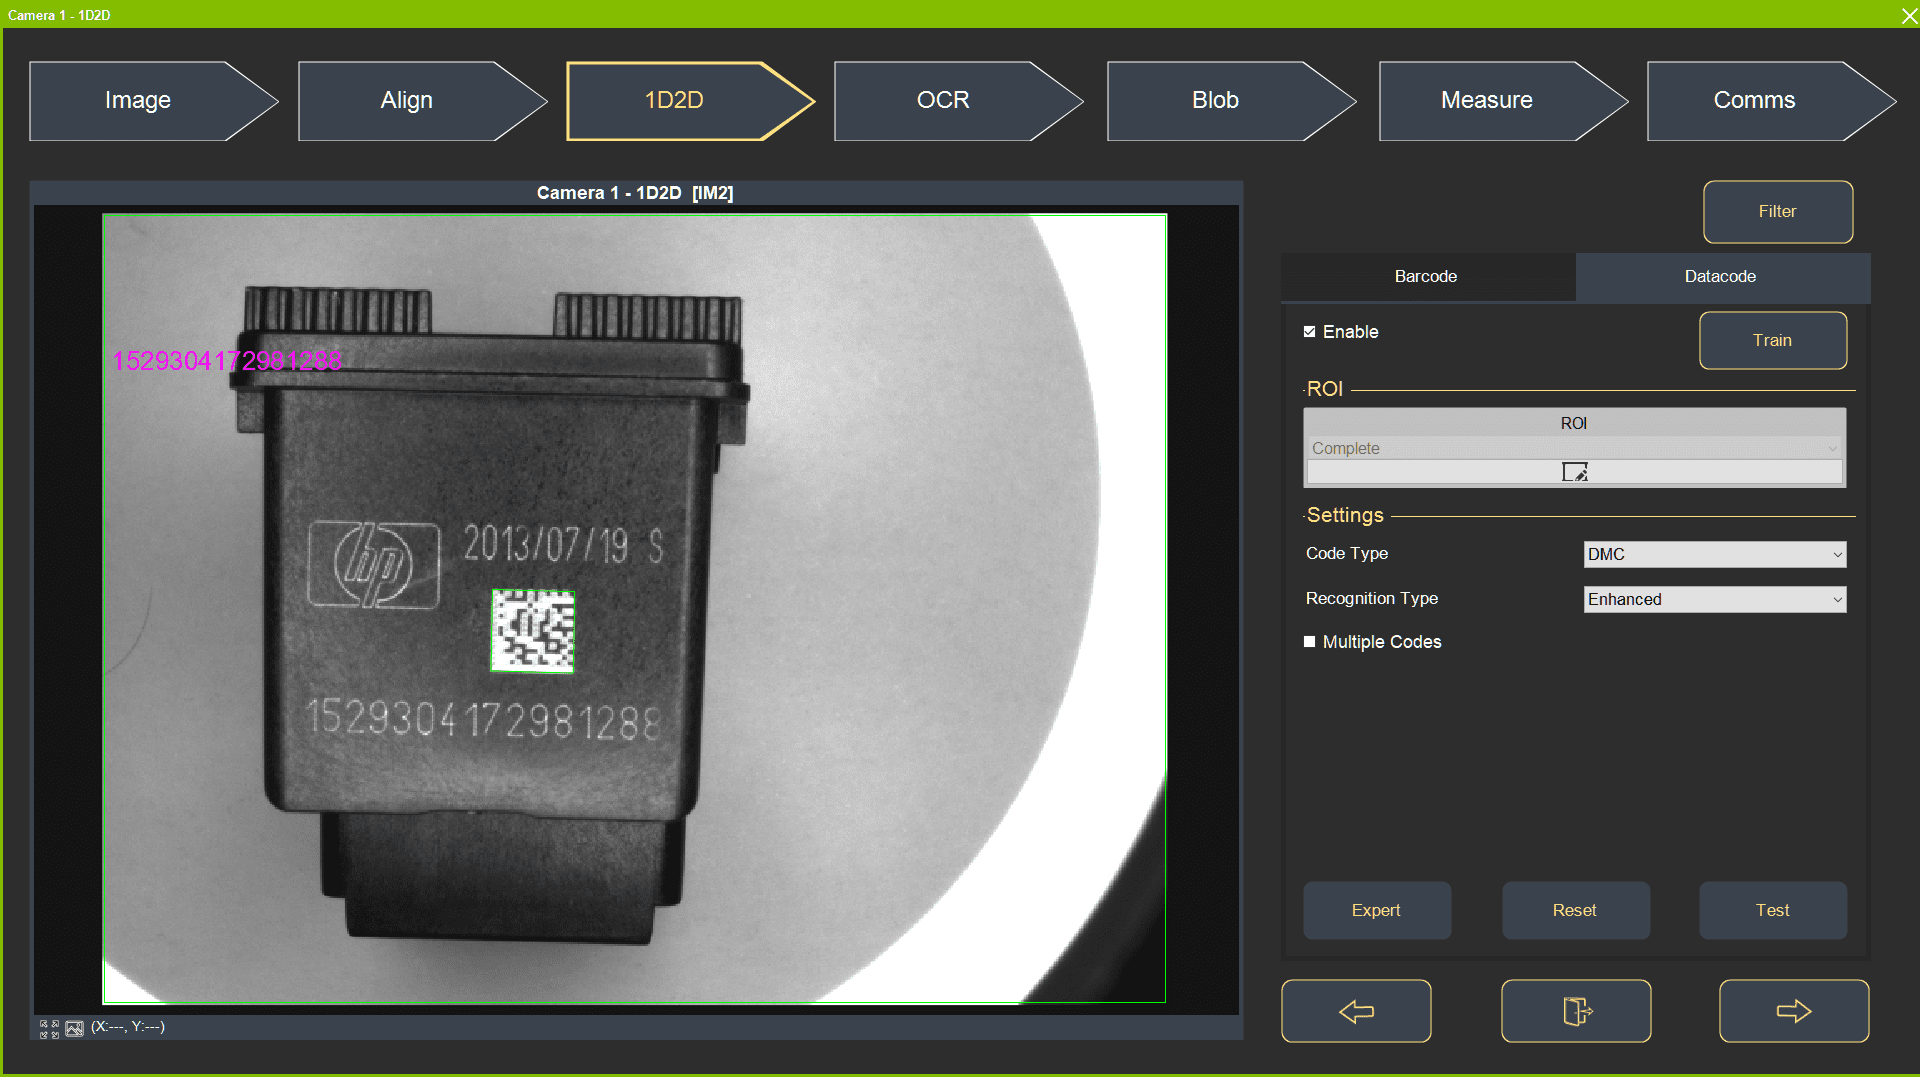The width and height of the screenshot is (1920, 1077).
Task: Go back with the left arrow button
Action: [1356, 1011]
